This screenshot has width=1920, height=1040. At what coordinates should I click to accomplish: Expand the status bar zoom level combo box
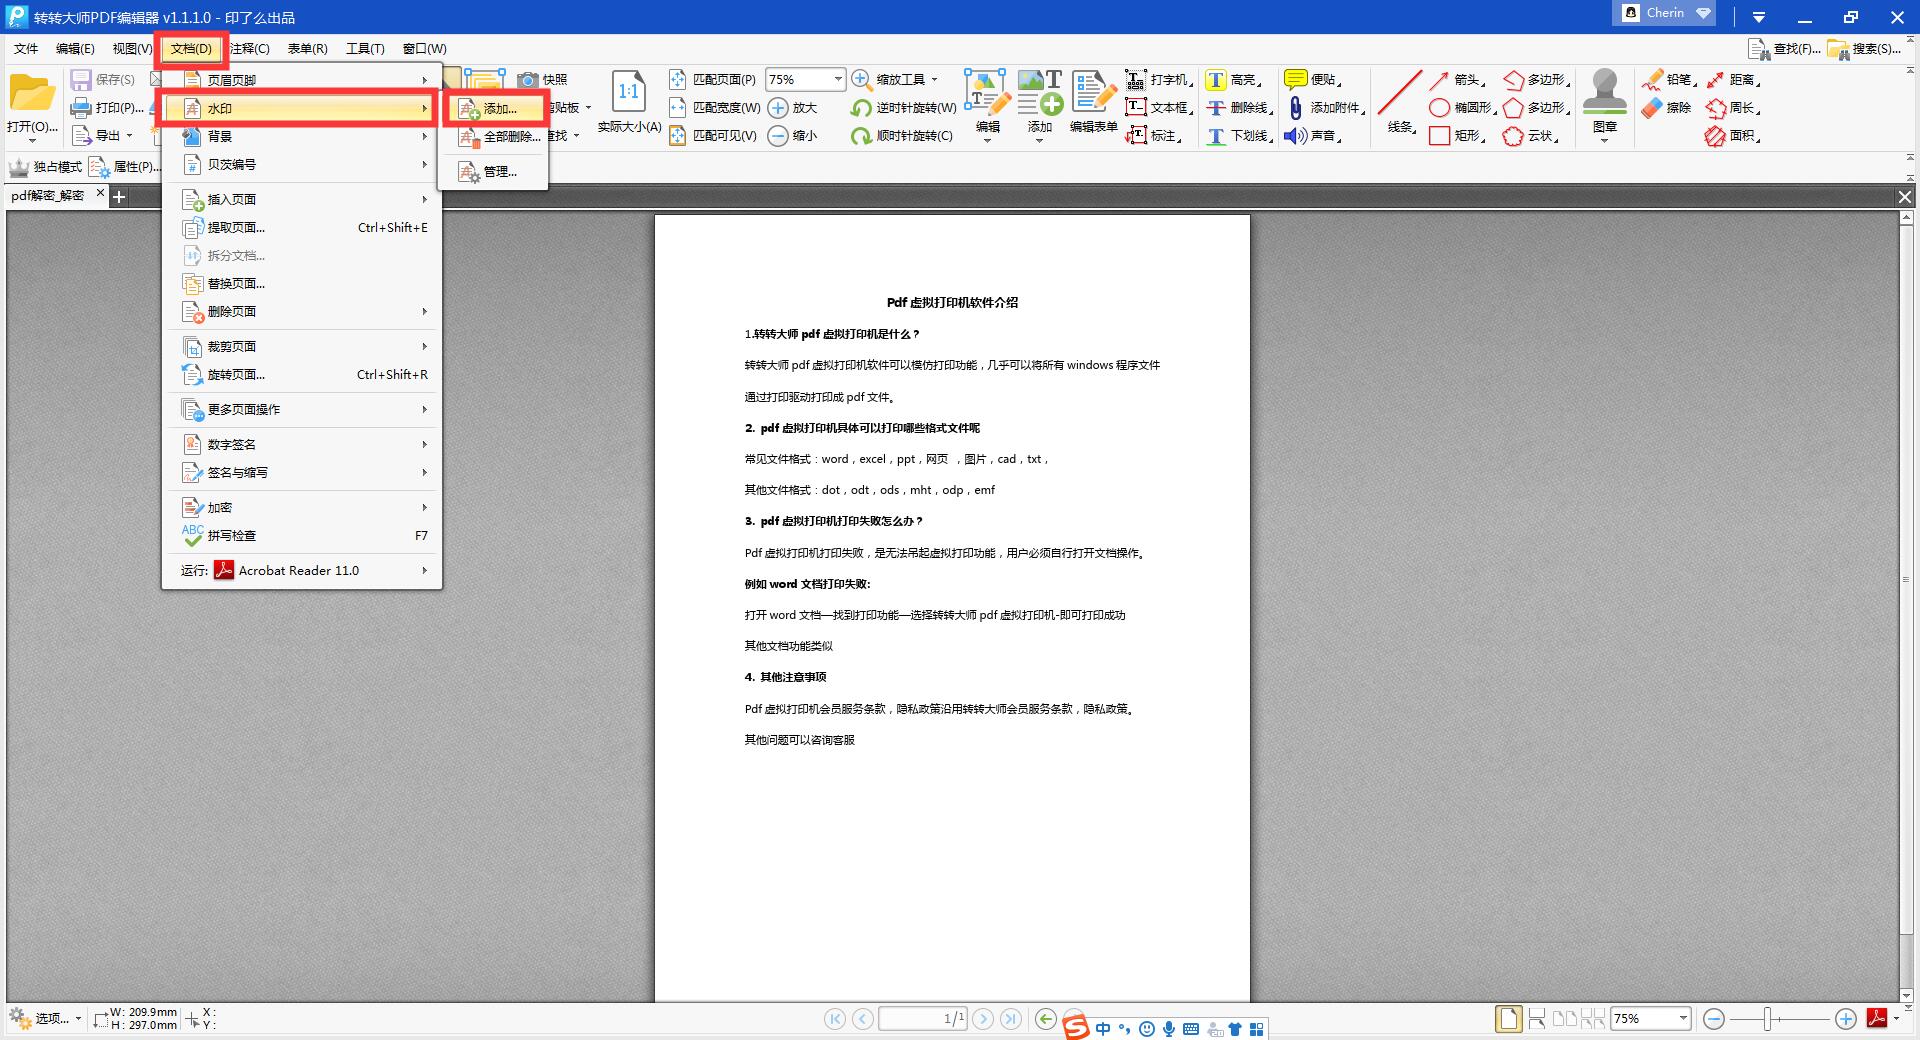tap(1683, 1019)
